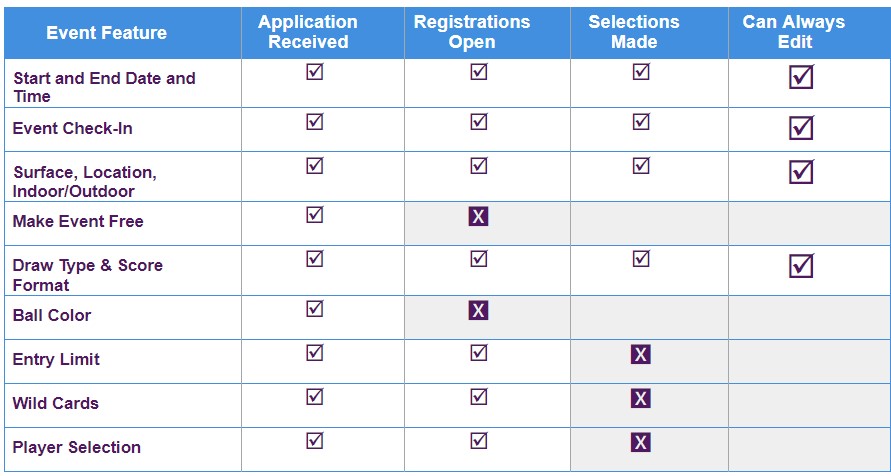Click the Can Always Edit column header
Viewport: 891px width, 476px height.
794,32
